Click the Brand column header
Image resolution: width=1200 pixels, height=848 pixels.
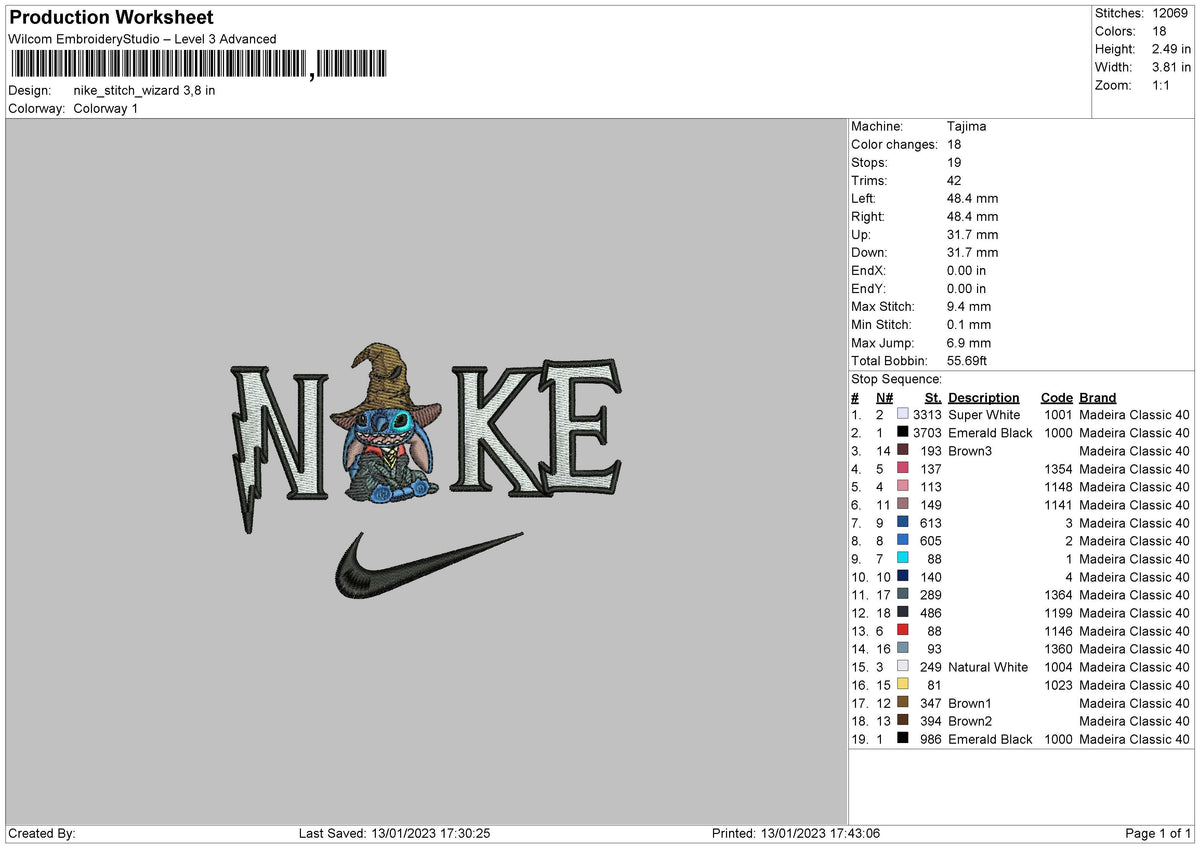pos(1098,397)
